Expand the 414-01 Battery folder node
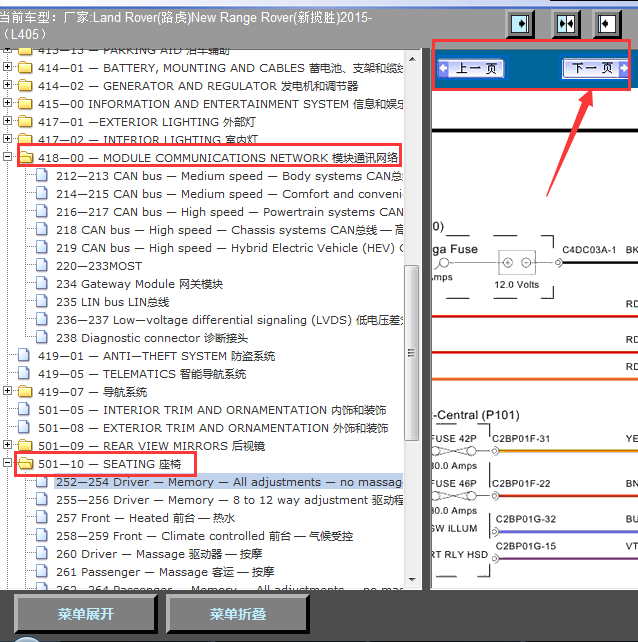 click(x=7, y=66)
